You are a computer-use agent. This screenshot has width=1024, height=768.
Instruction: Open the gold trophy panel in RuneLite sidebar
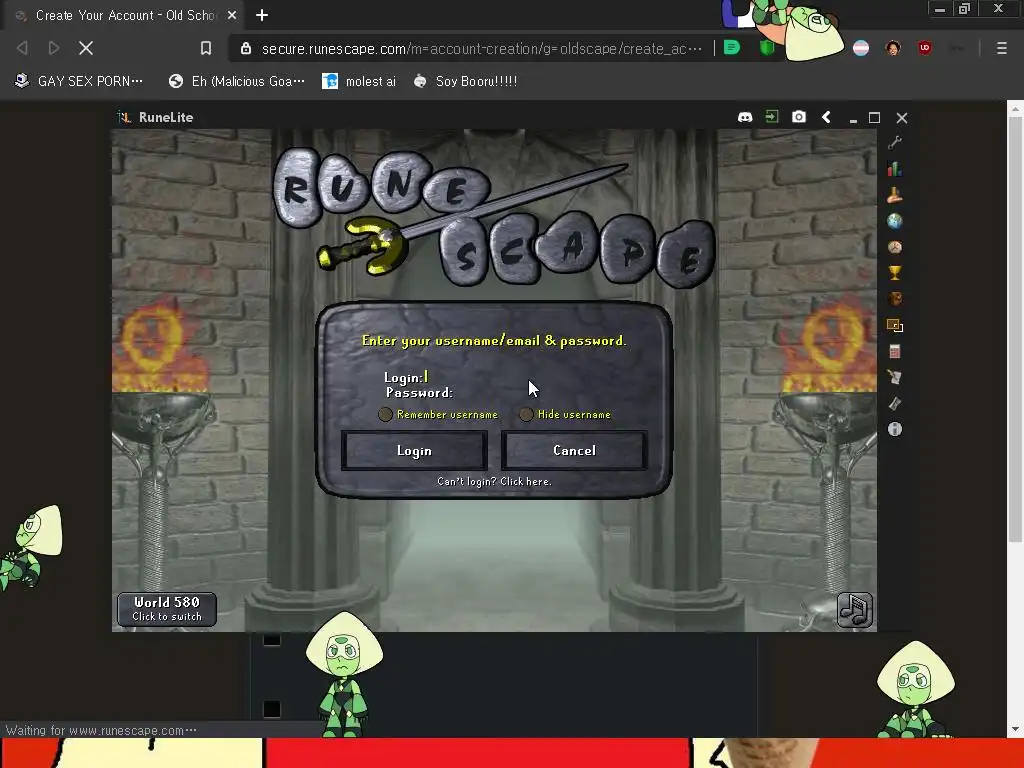(895, 273)
